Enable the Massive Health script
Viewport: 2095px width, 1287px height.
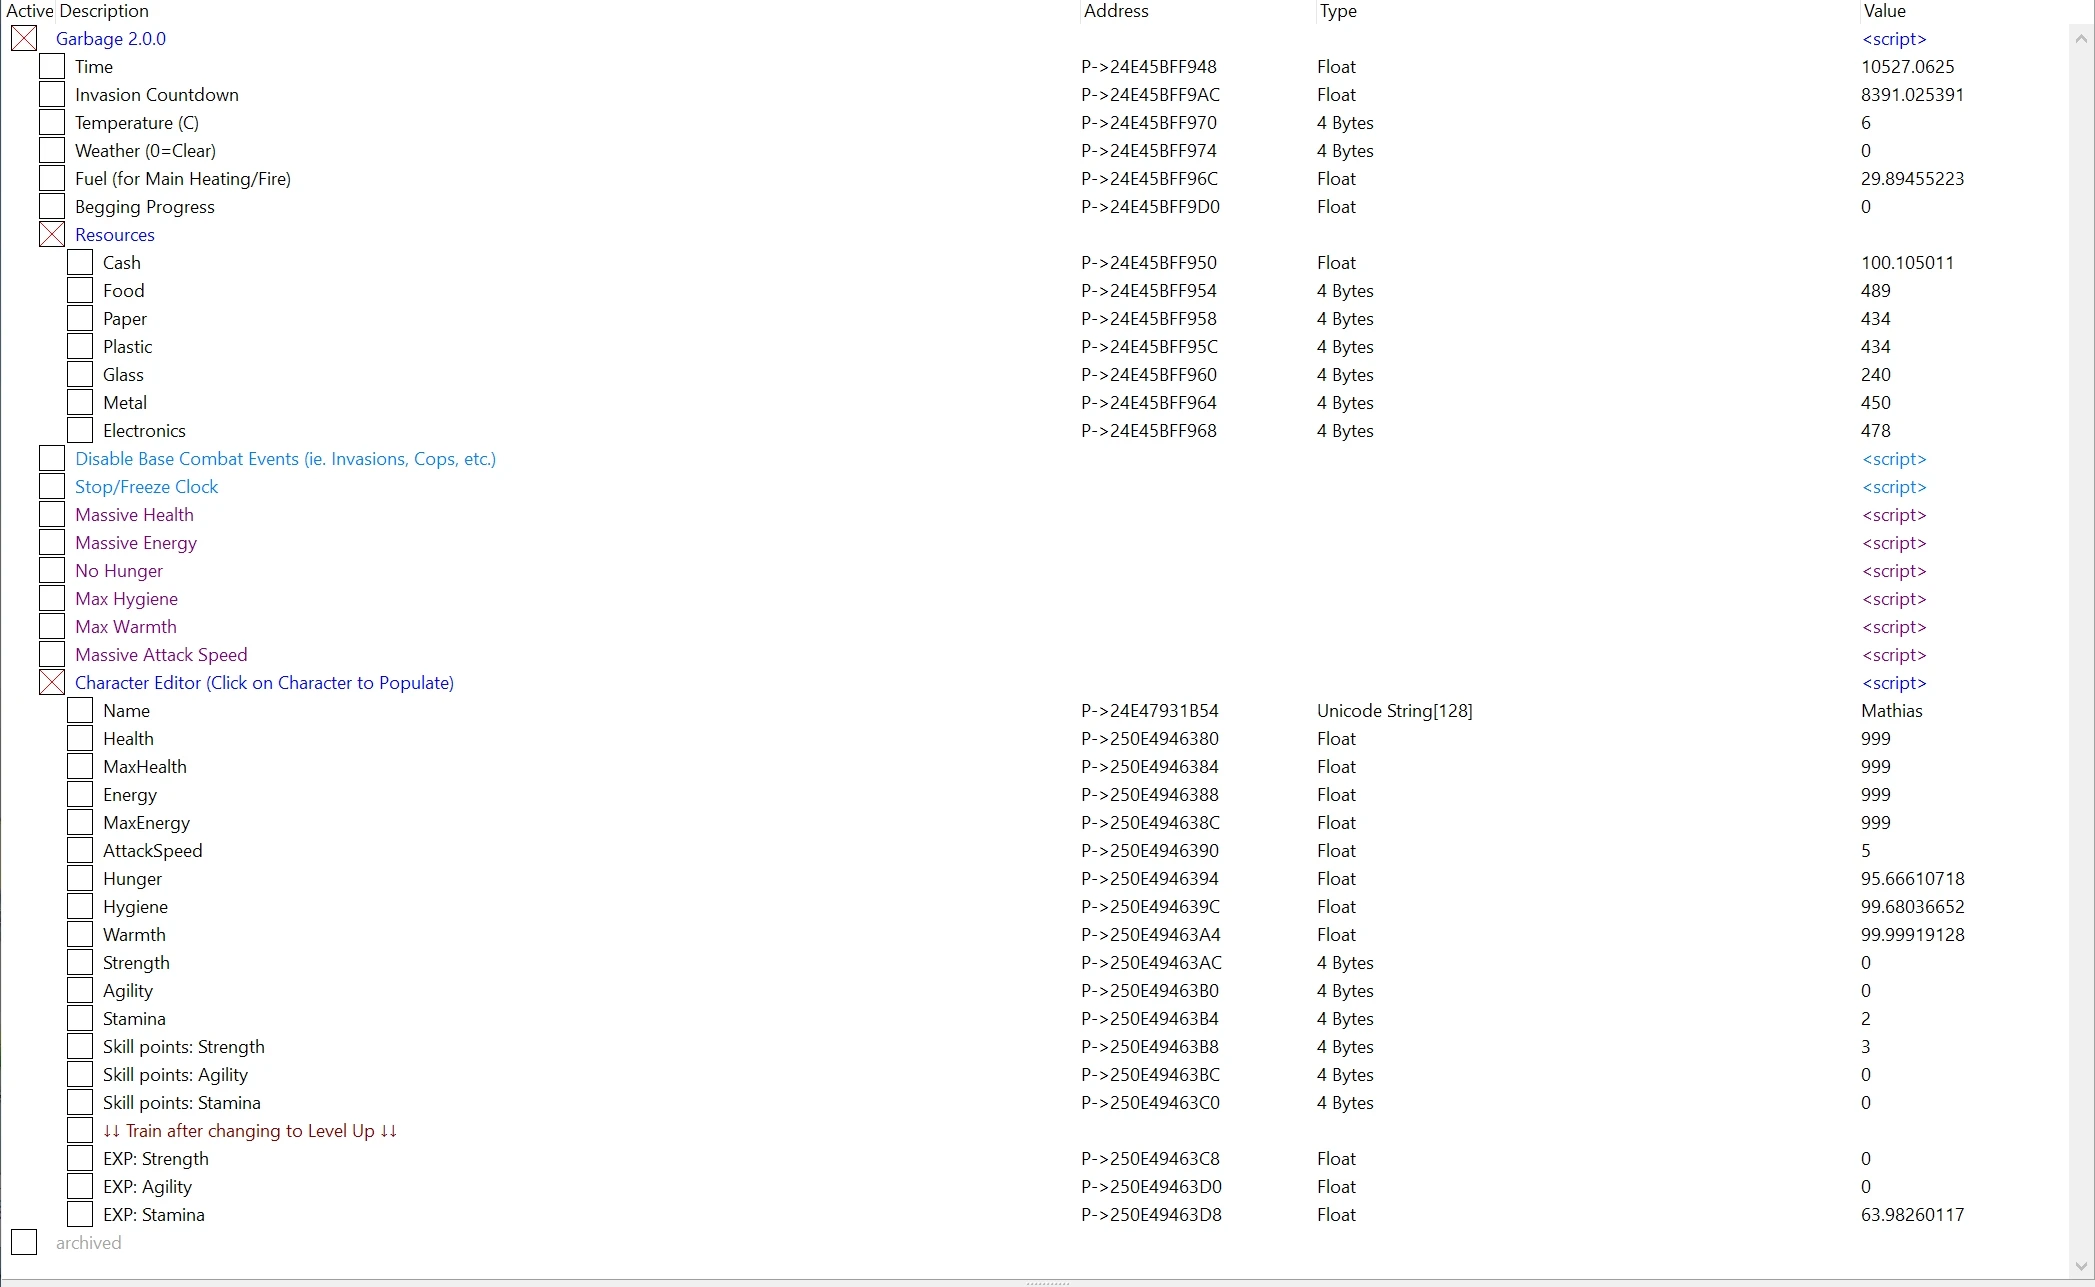pos(52,515)
